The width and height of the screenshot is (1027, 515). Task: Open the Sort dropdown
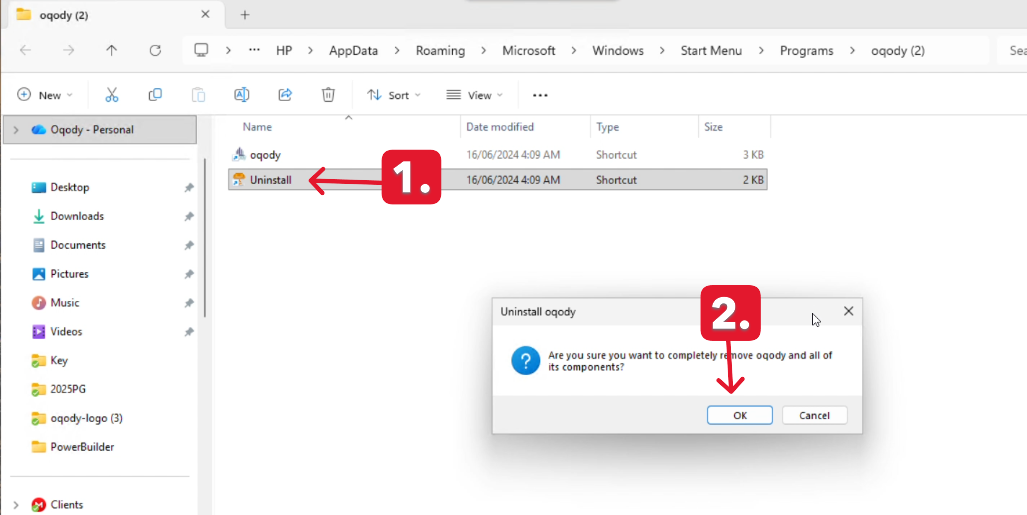click(x=394, y=95)
